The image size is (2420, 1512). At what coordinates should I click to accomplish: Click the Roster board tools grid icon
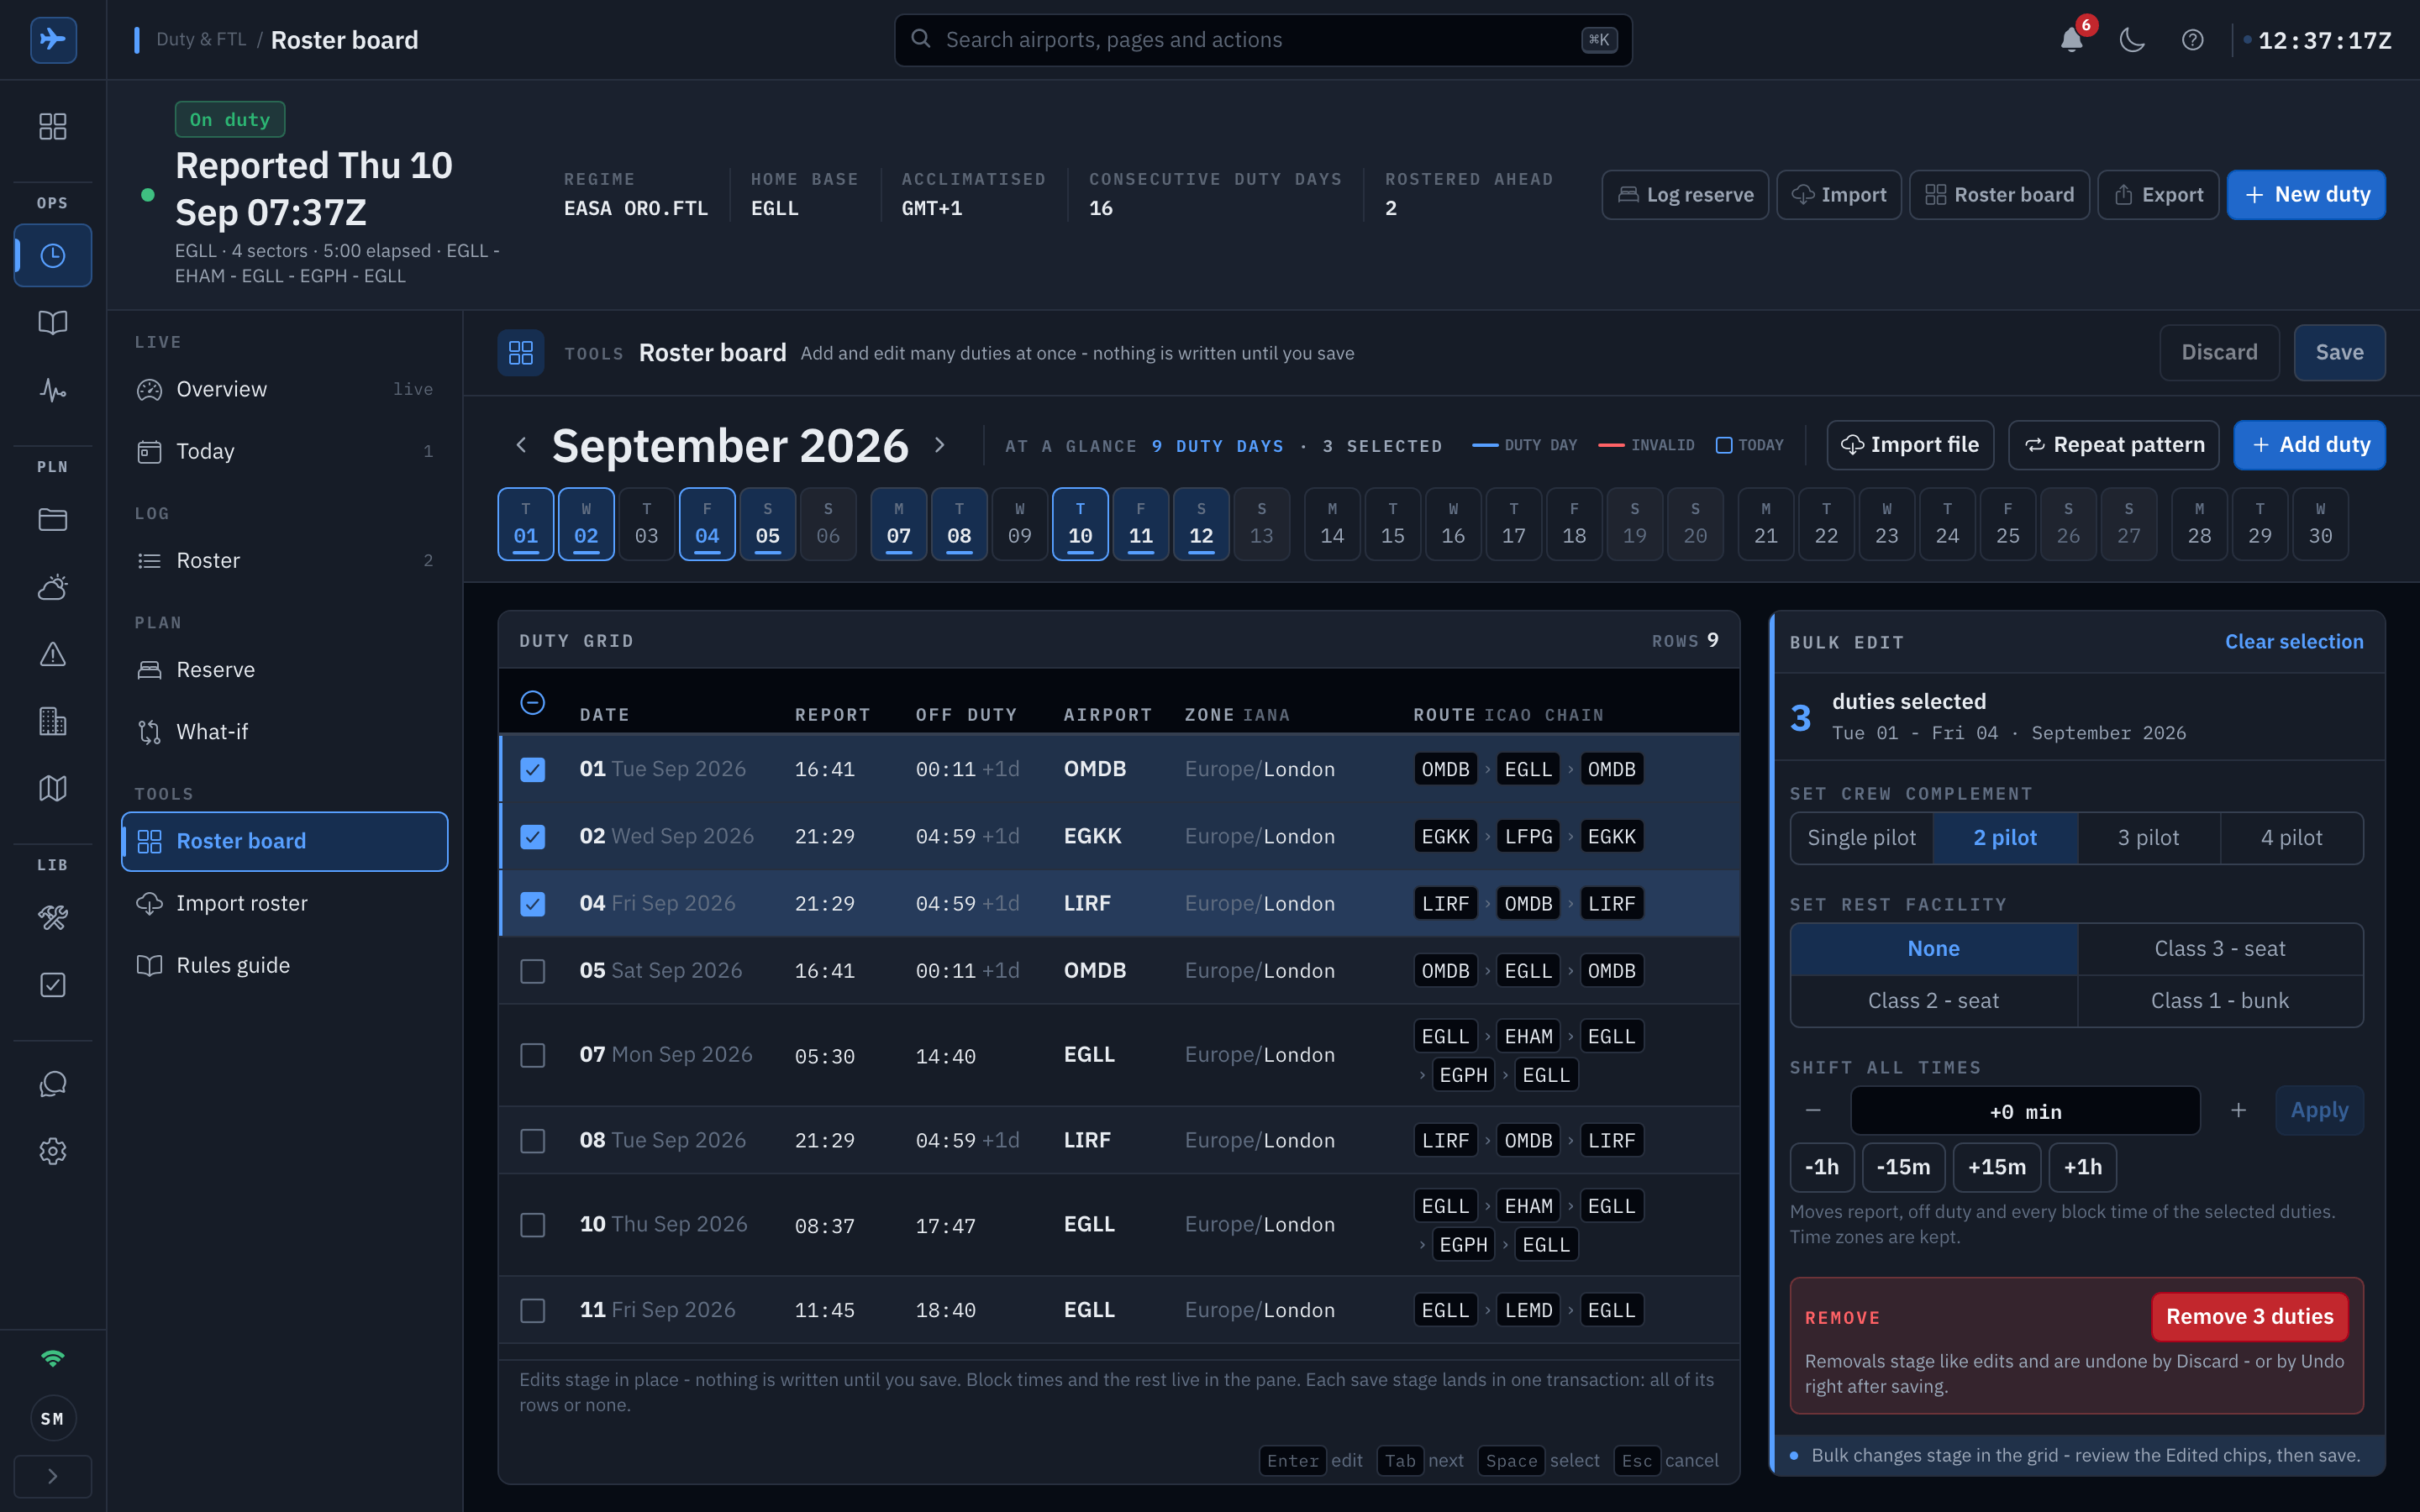(521, 353)
